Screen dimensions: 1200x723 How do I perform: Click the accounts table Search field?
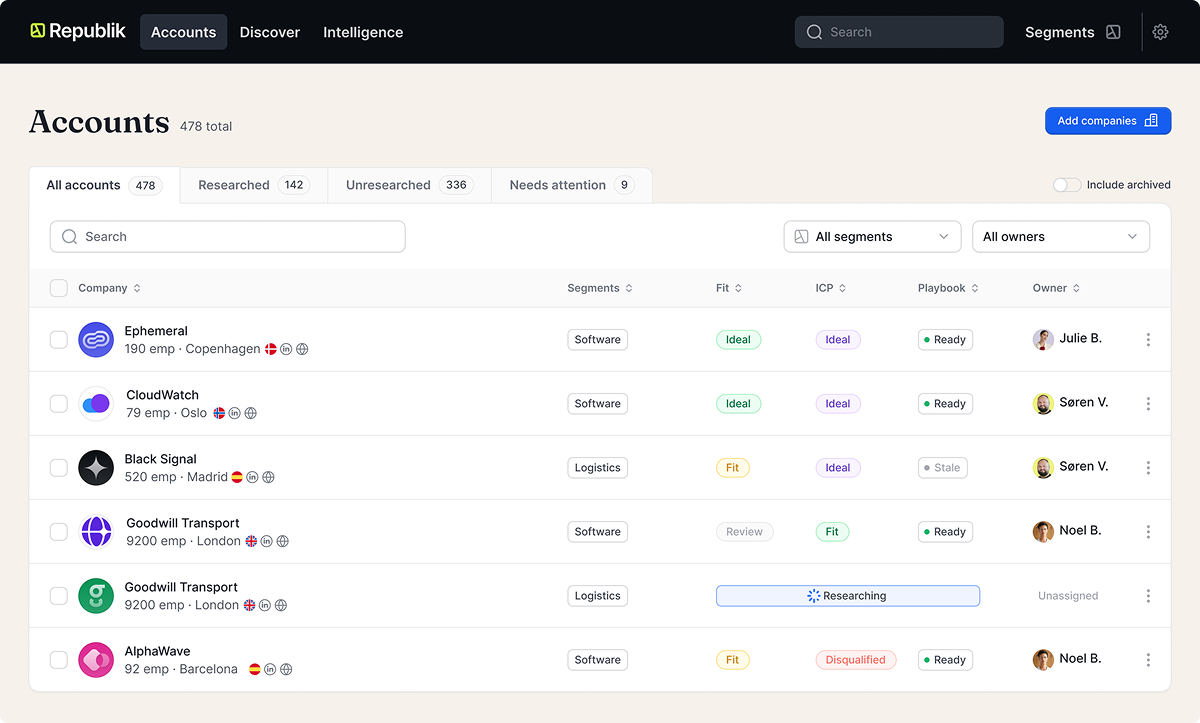[x=228, y=237]
